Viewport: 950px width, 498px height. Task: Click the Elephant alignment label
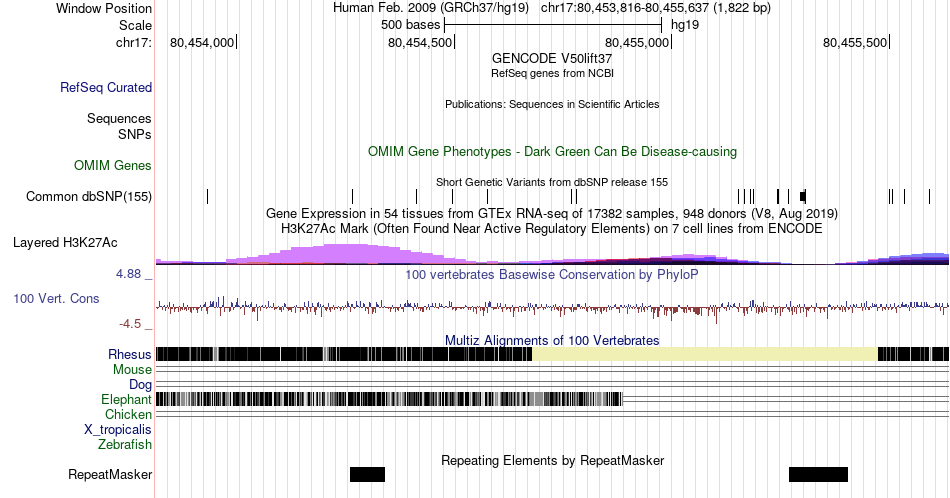tap(127, 399)
